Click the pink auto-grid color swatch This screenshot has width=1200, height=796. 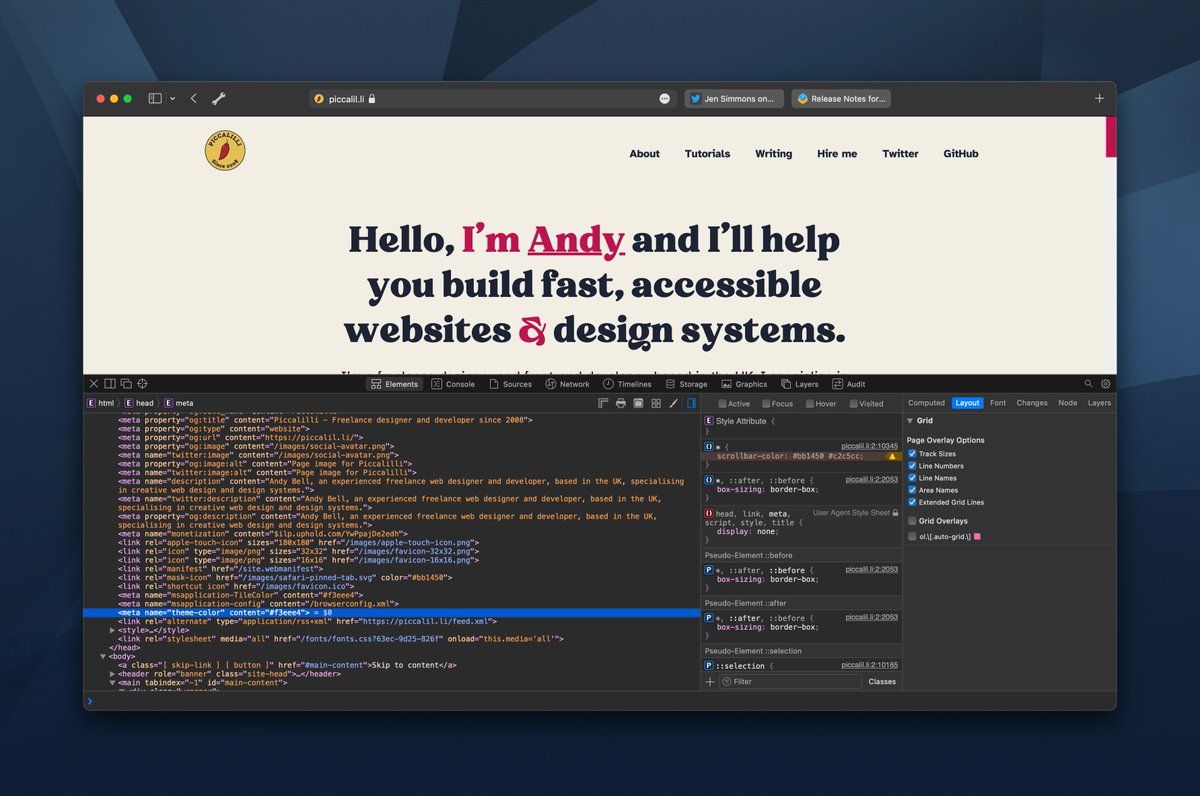pyautogui.click(x=977, y=537)
